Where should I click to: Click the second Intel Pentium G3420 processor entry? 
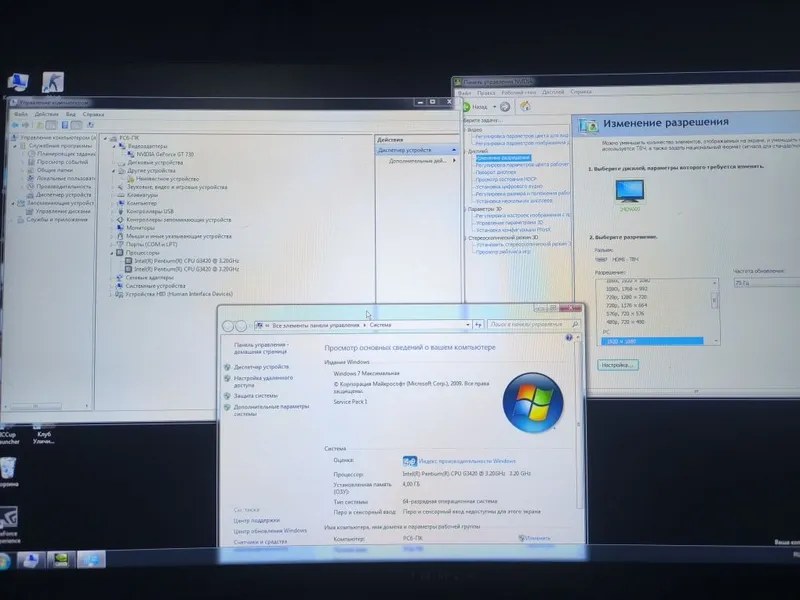182,269
